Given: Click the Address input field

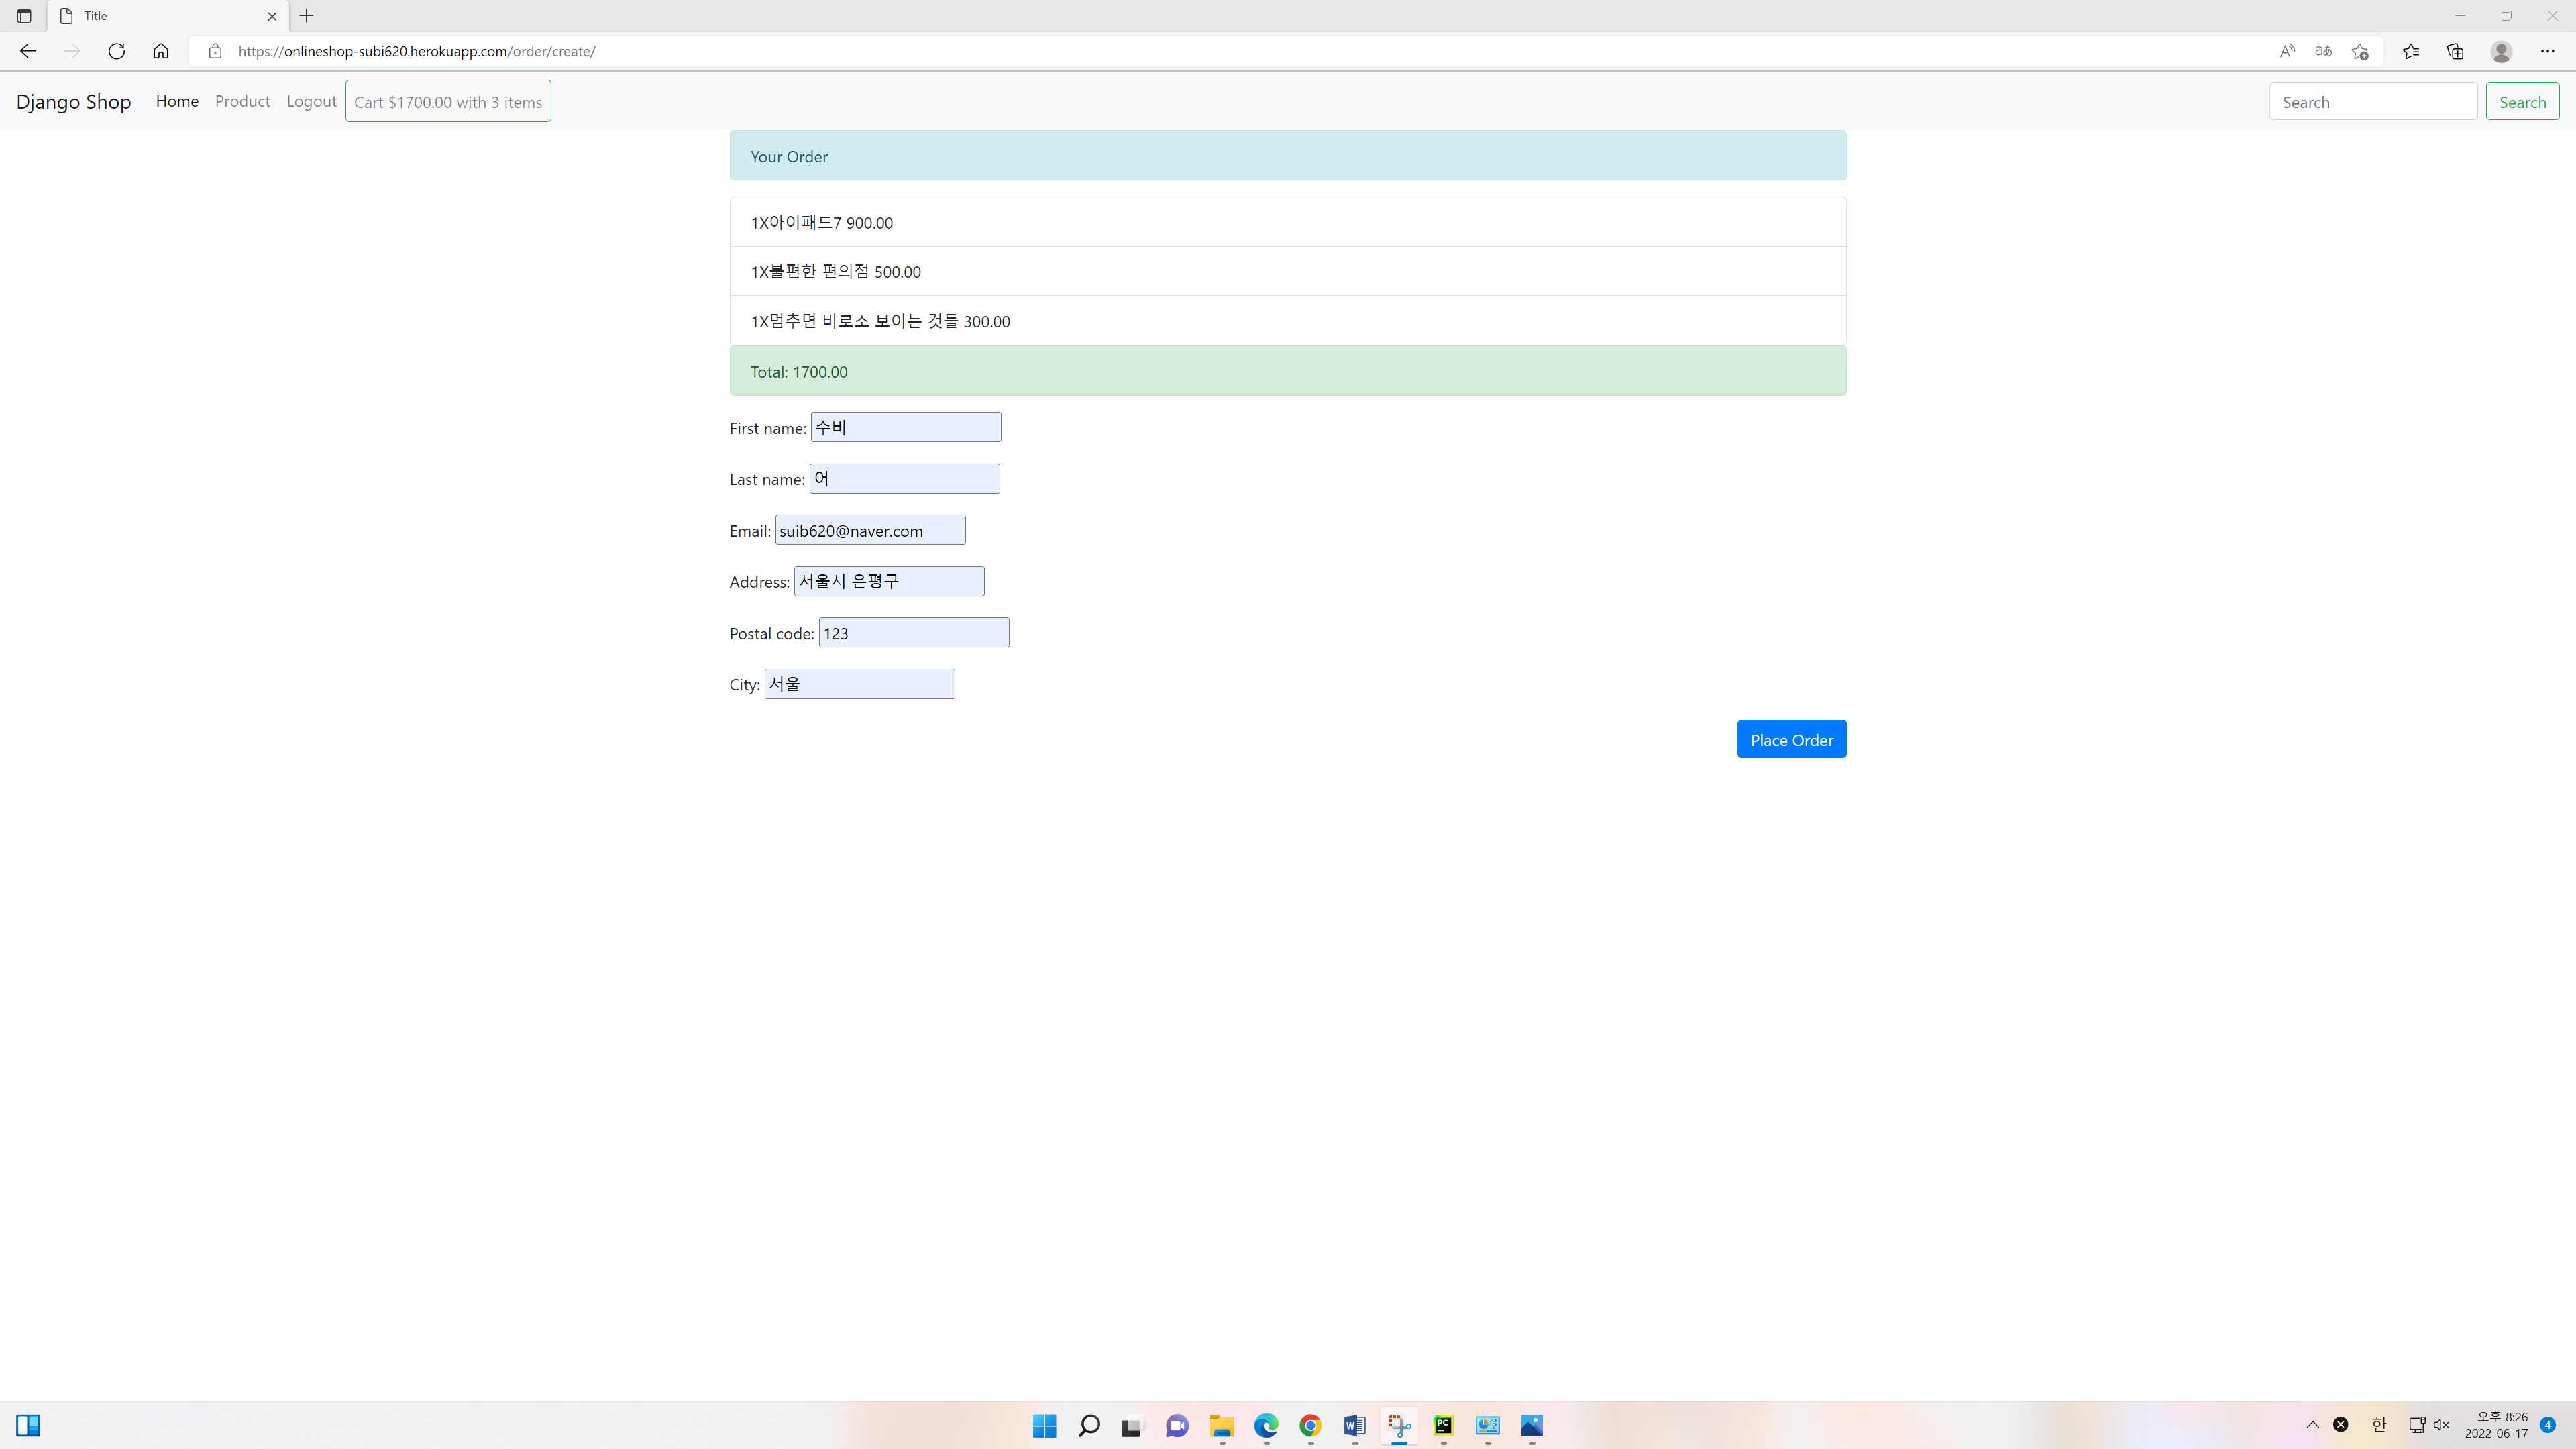Looking at the screenshot, I should (x=889, y=581).
